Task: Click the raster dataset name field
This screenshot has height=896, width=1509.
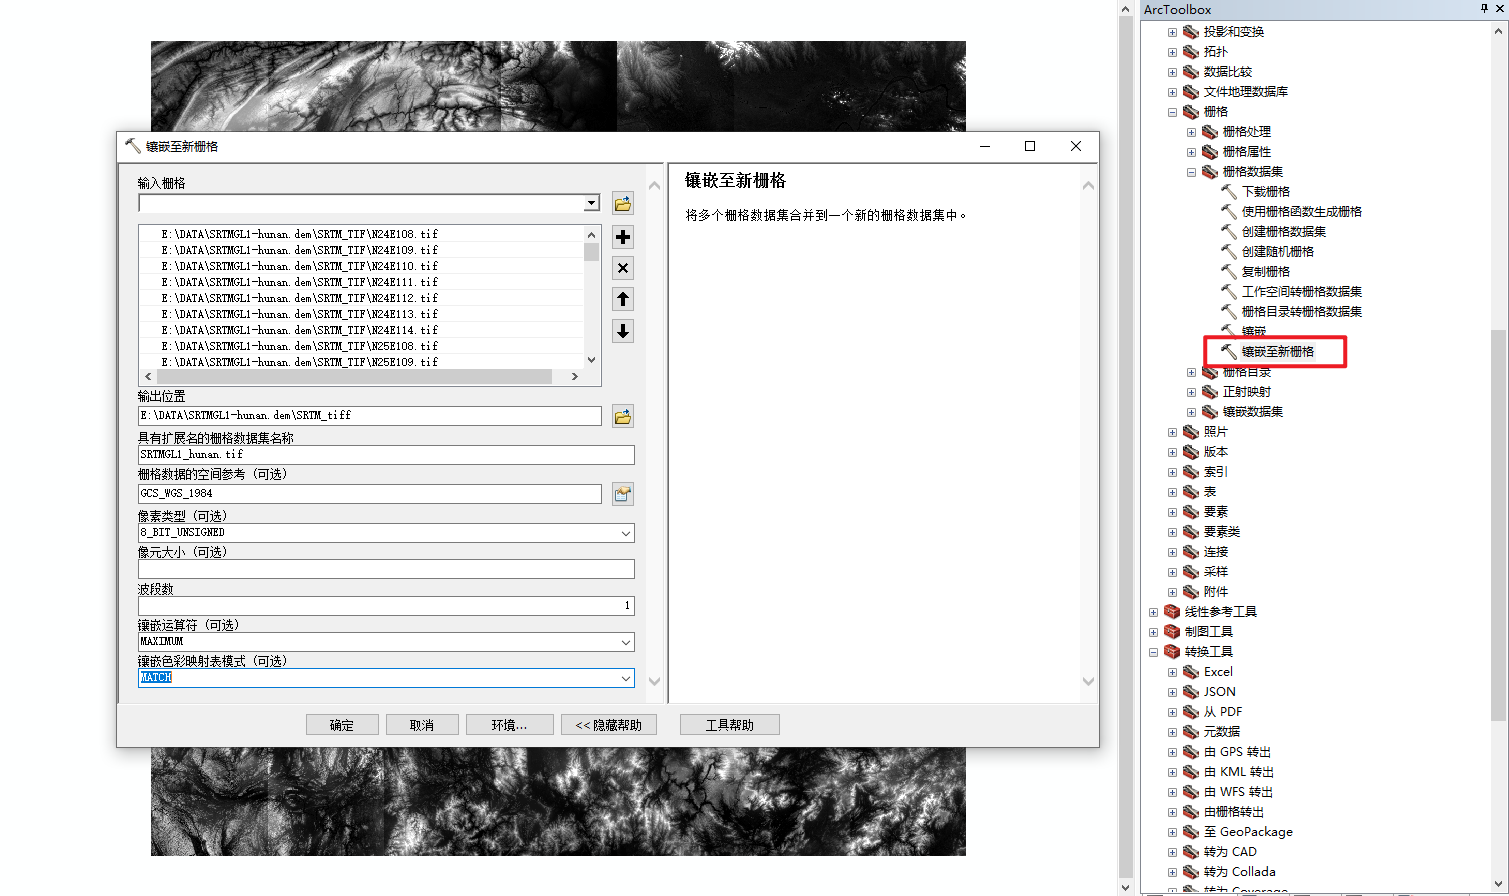Action: click(x=386, y=454)
